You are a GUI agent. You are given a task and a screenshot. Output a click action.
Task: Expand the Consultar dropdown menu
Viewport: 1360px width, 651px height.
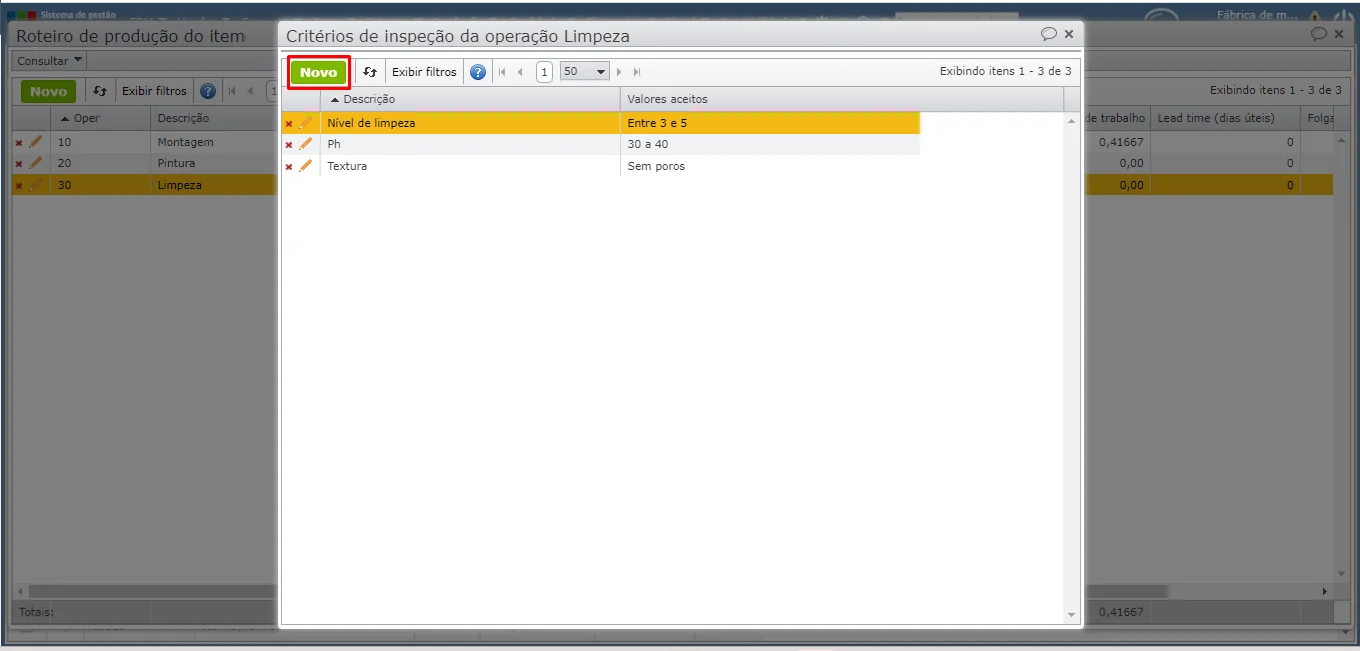pyautogui.click(x=50, y=61)
